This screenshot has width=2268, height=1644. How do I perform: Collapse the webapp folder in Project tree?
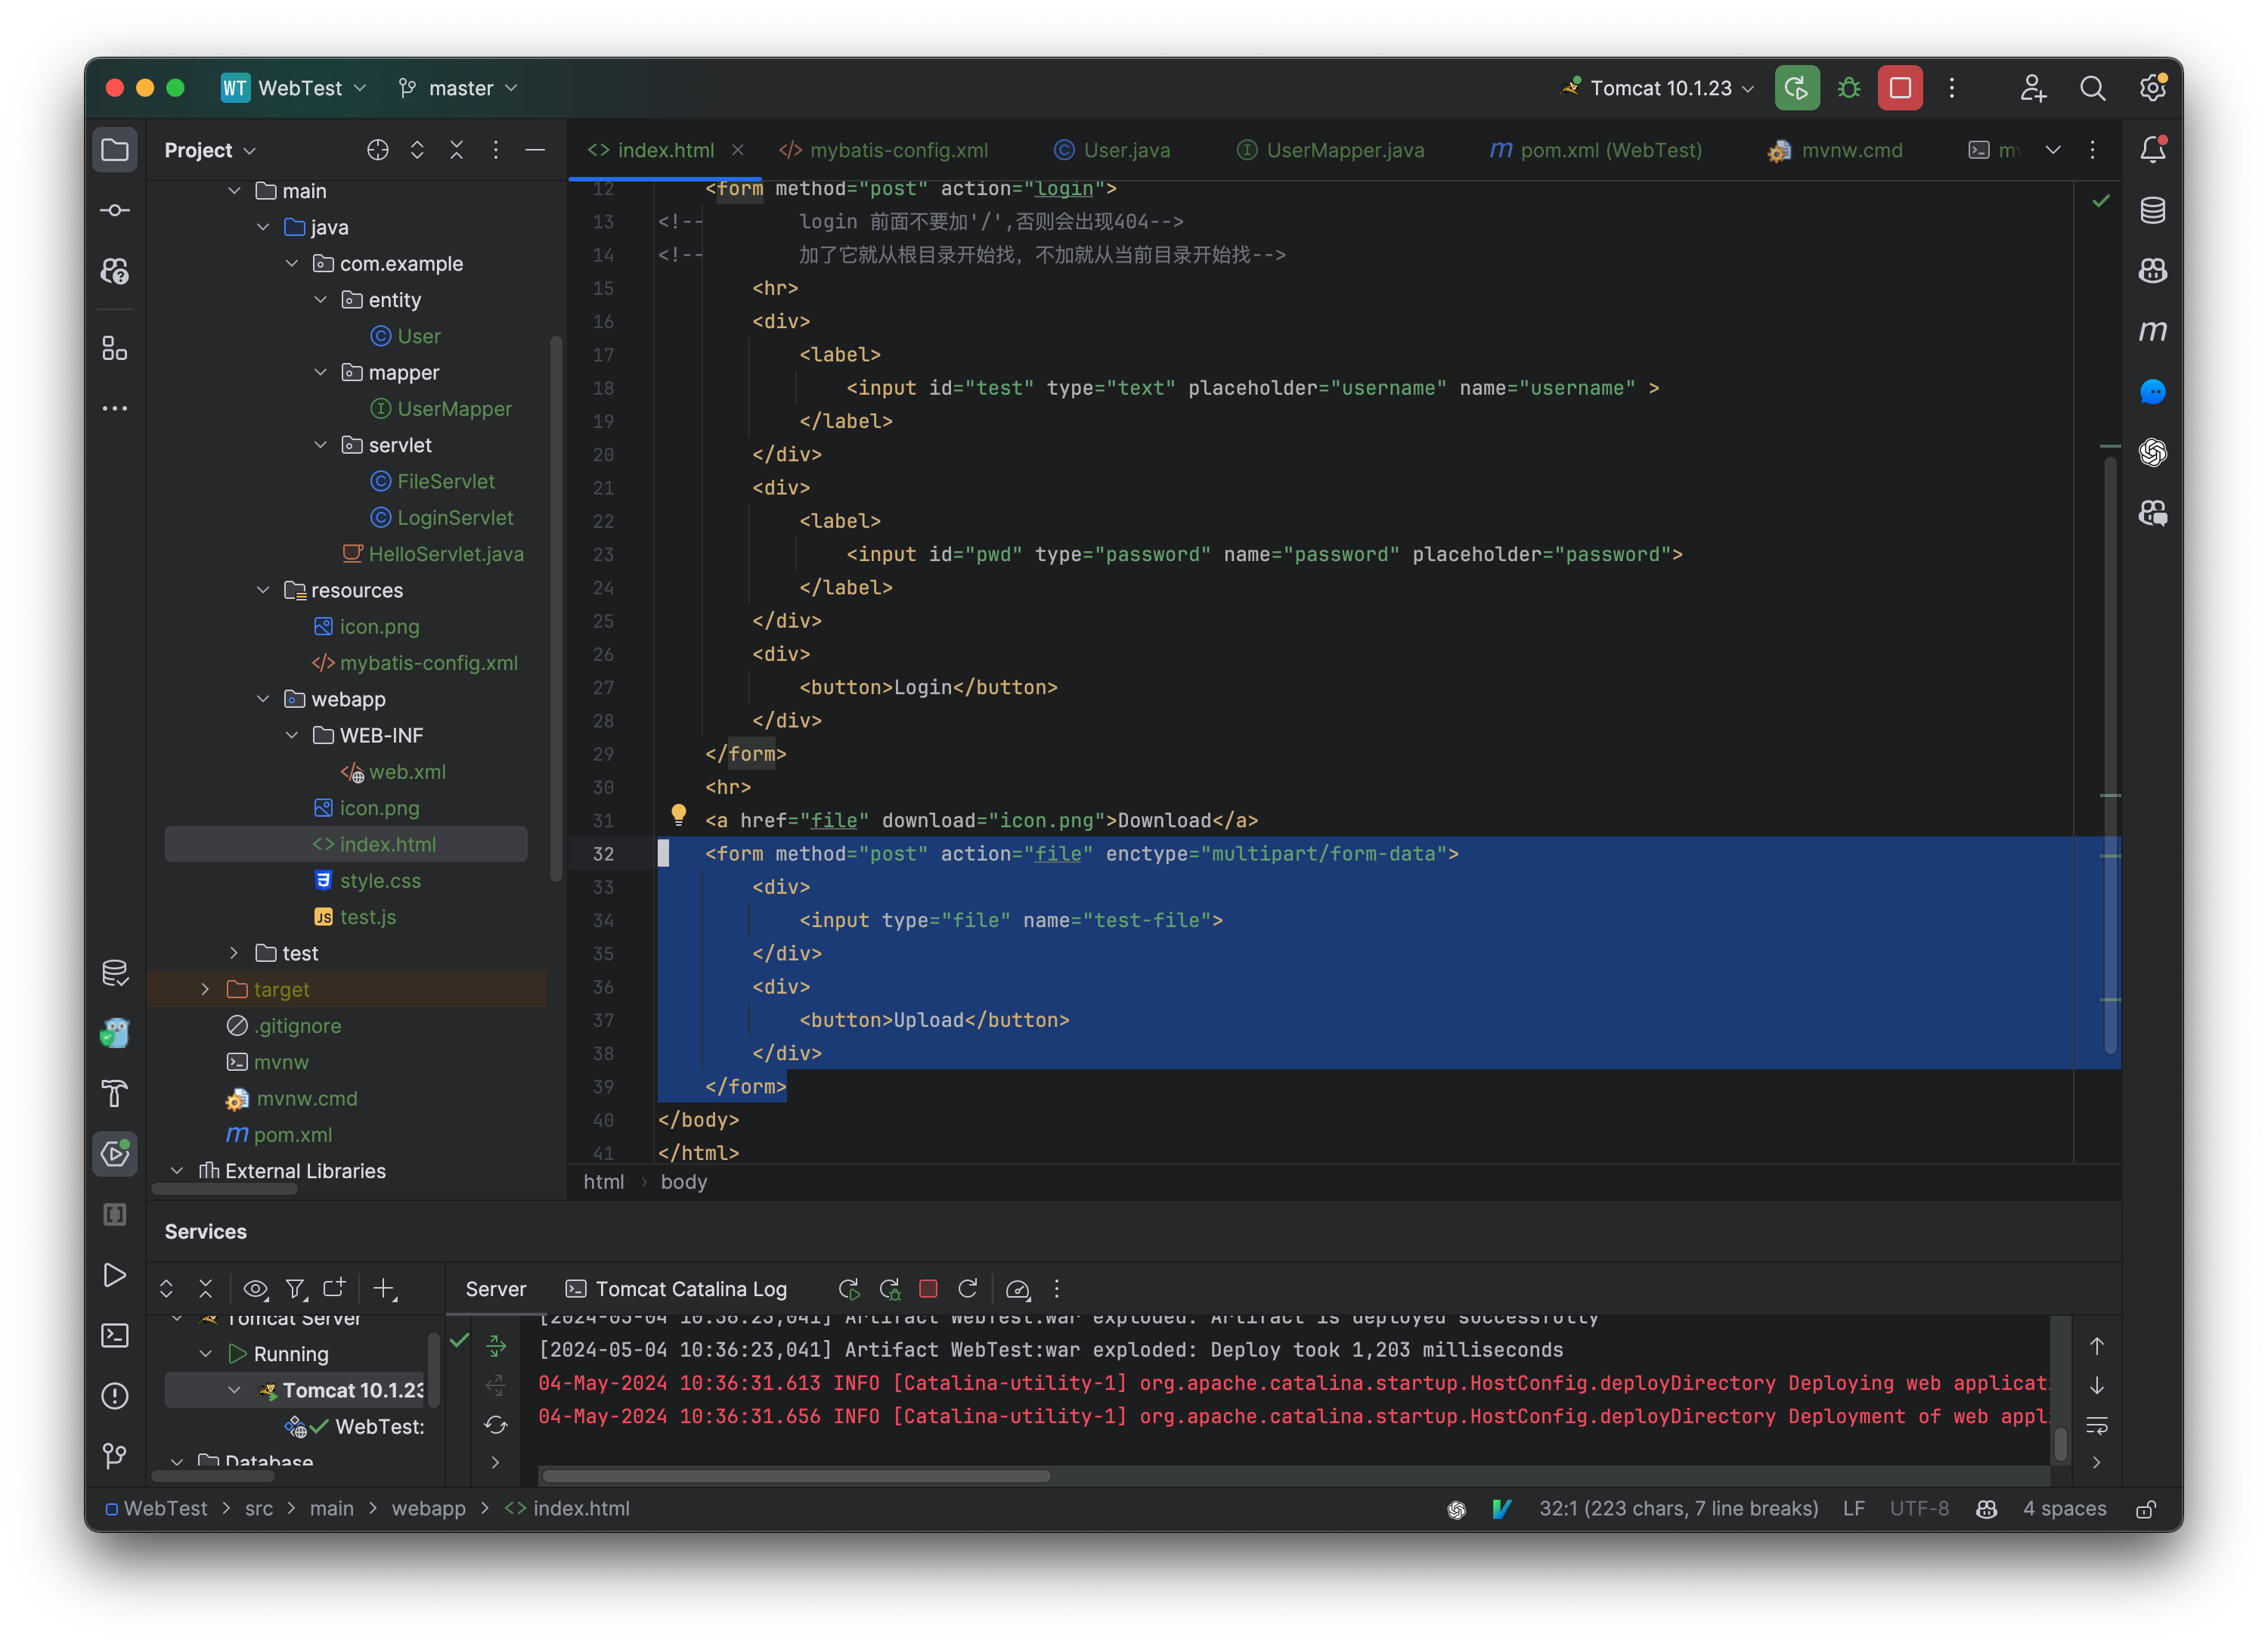pyautogui.click(x=263, y=699)
